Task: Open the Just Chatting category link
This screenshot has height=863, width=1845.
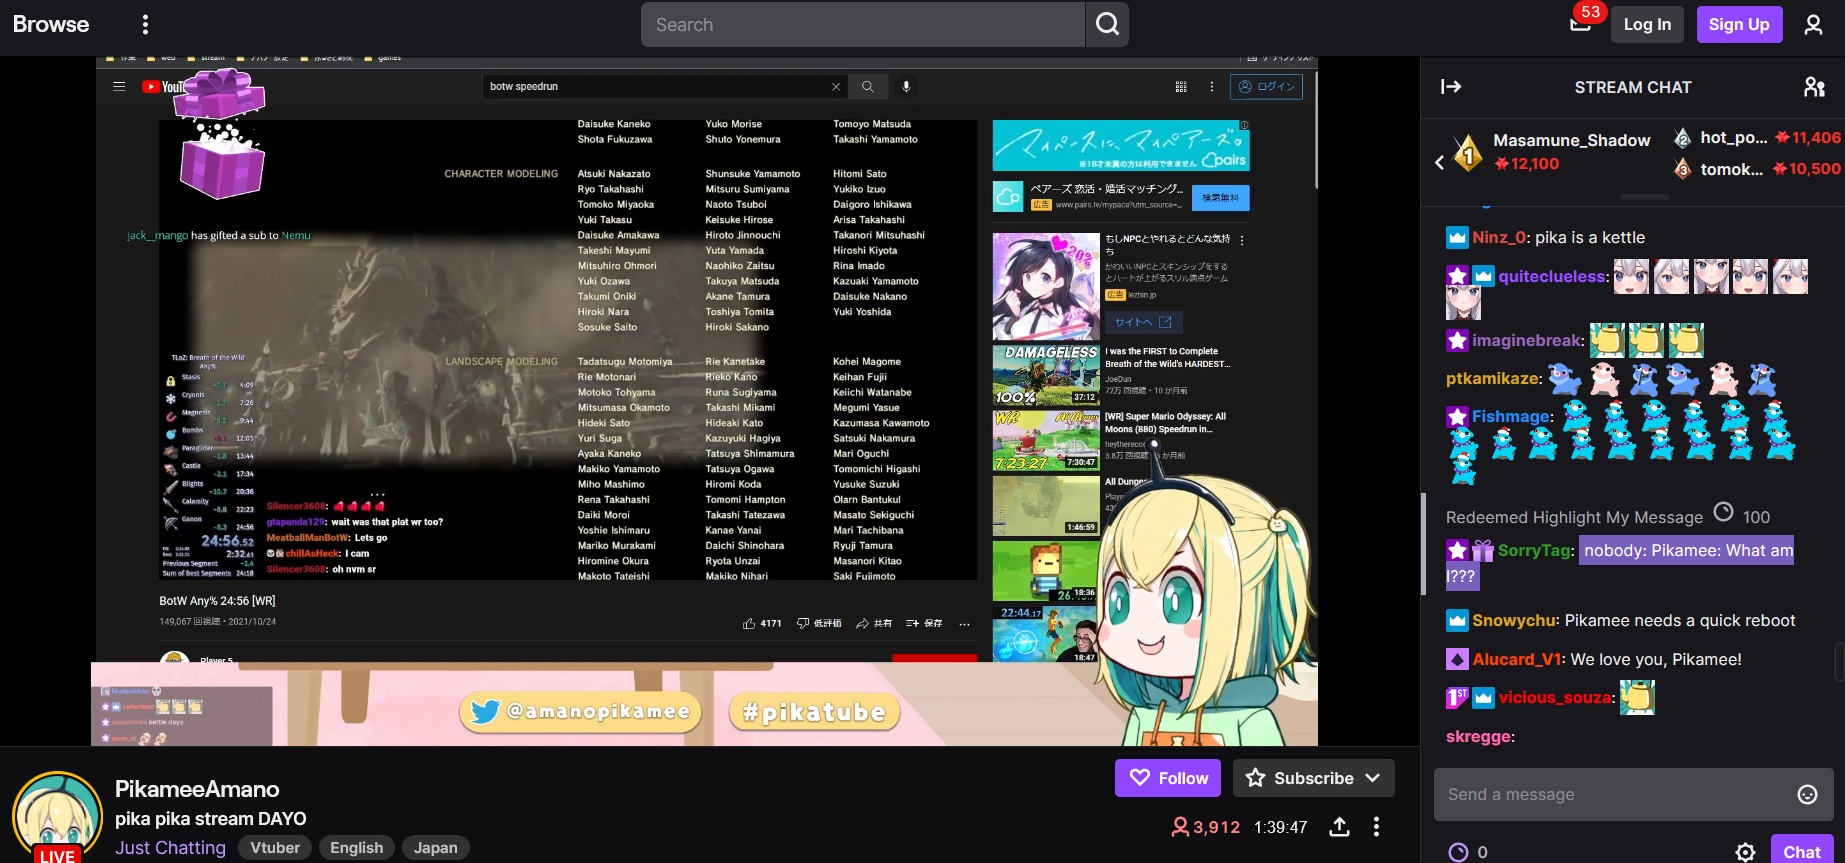Action: point(170,847)
